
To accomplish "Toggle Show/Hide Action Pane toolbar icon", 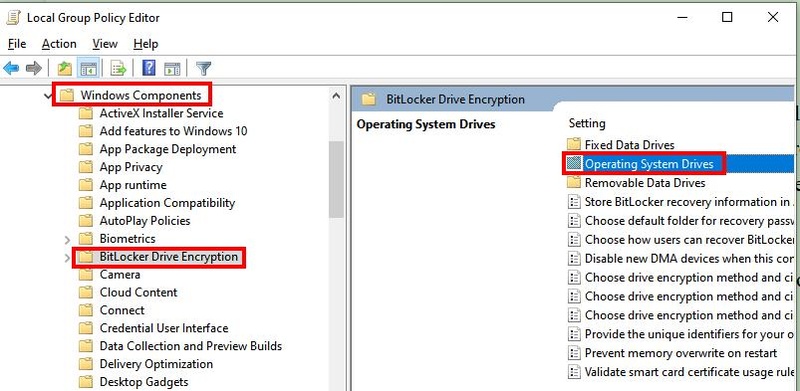I will [172, 68].
